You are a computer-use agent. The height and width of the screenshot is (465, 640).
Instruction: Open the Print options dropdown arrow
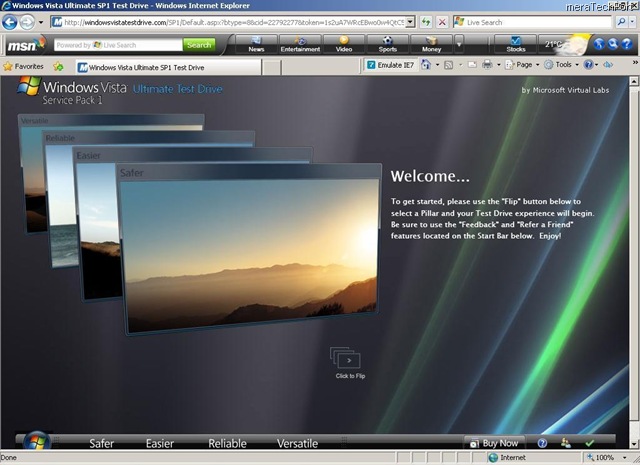(499, 65)
